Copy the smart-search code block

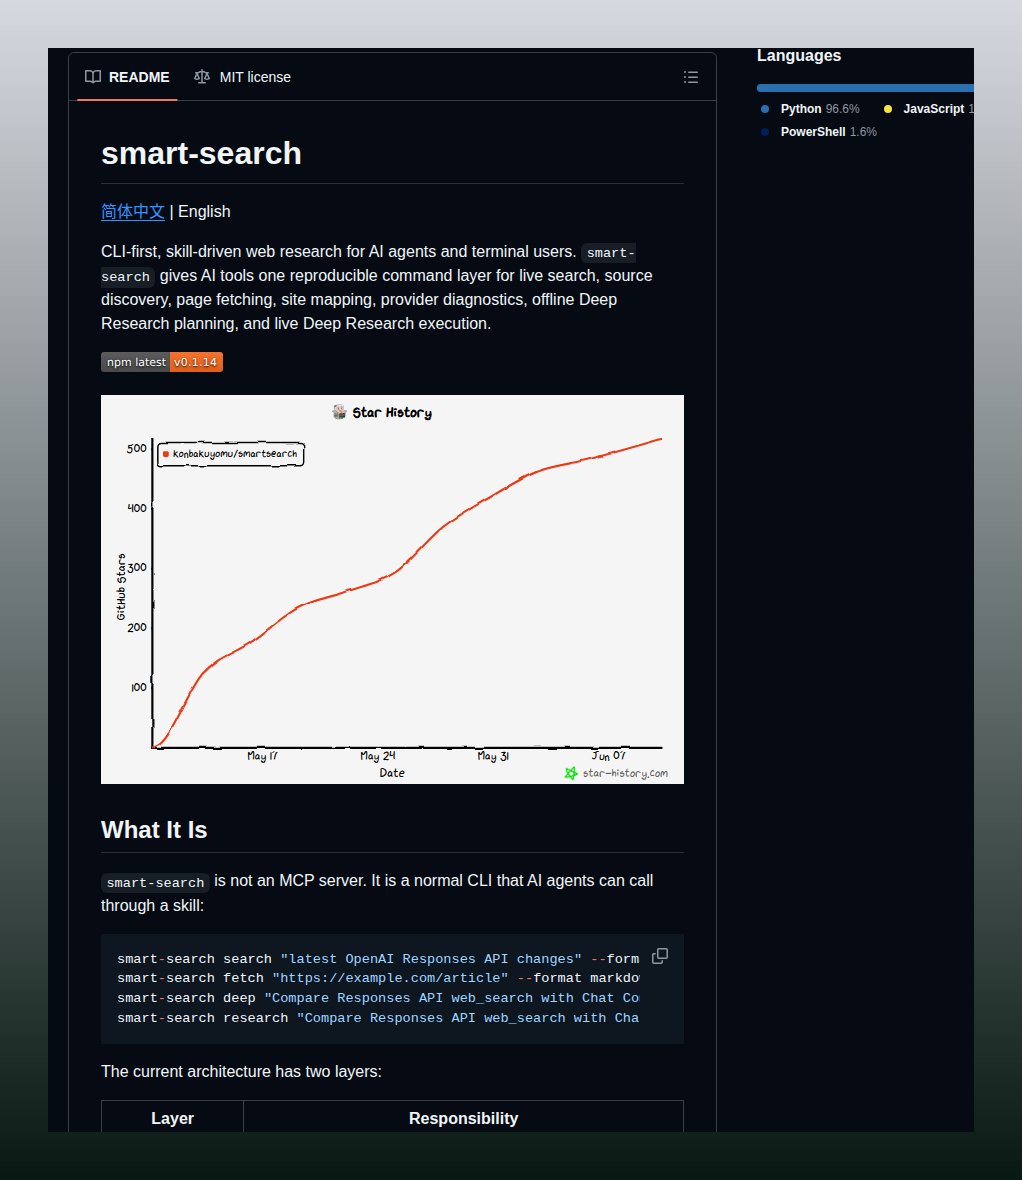(660, 956)
